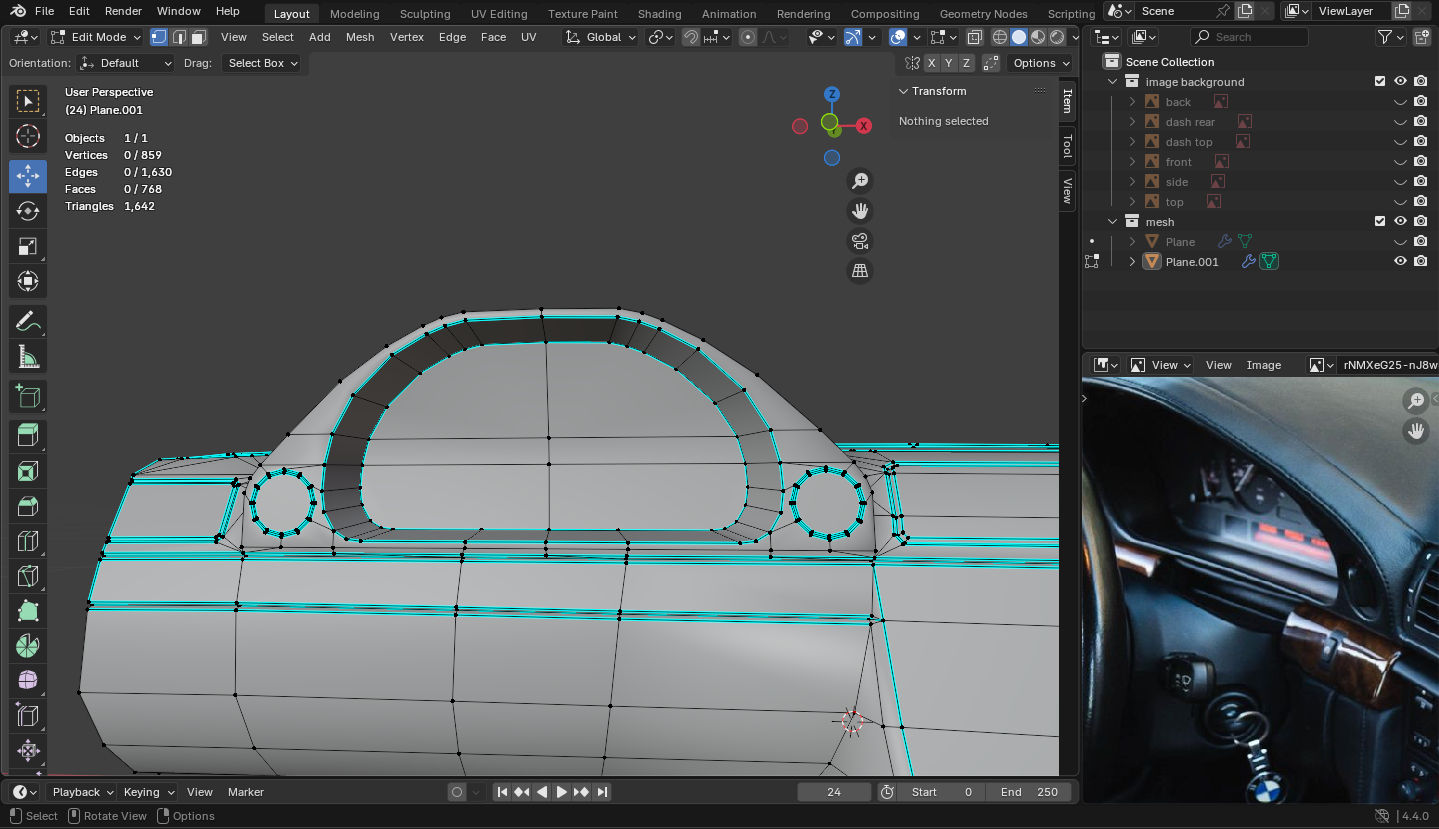Screen dimensions: 1439x829
Task: Open the Orientation Default dropdown
Action: 127,63
